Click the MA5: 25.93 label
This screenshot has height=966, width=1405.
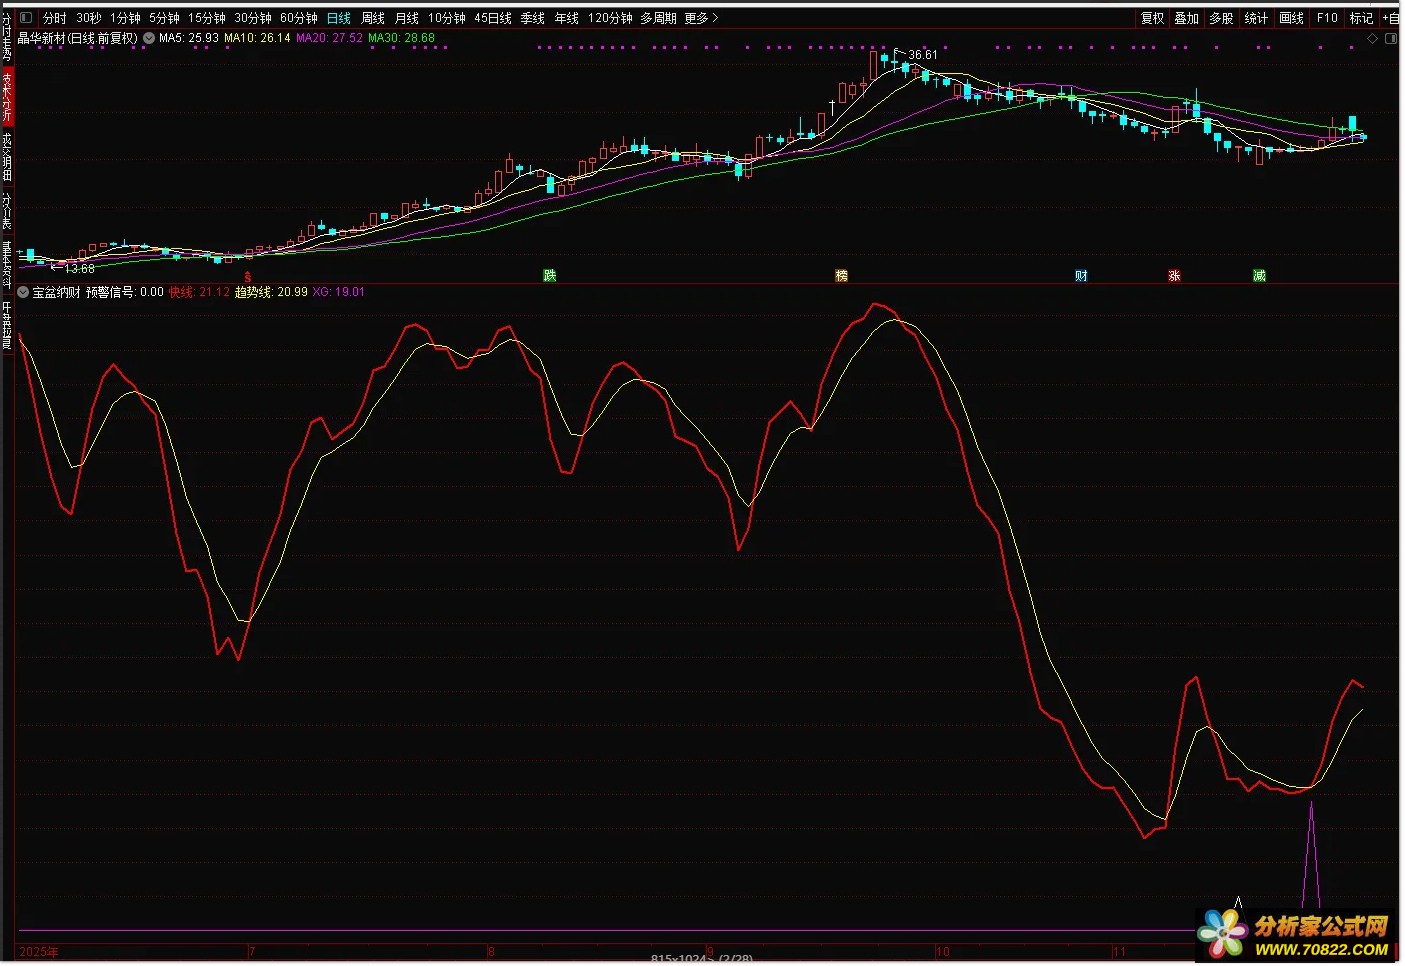(x=189, y=38)
